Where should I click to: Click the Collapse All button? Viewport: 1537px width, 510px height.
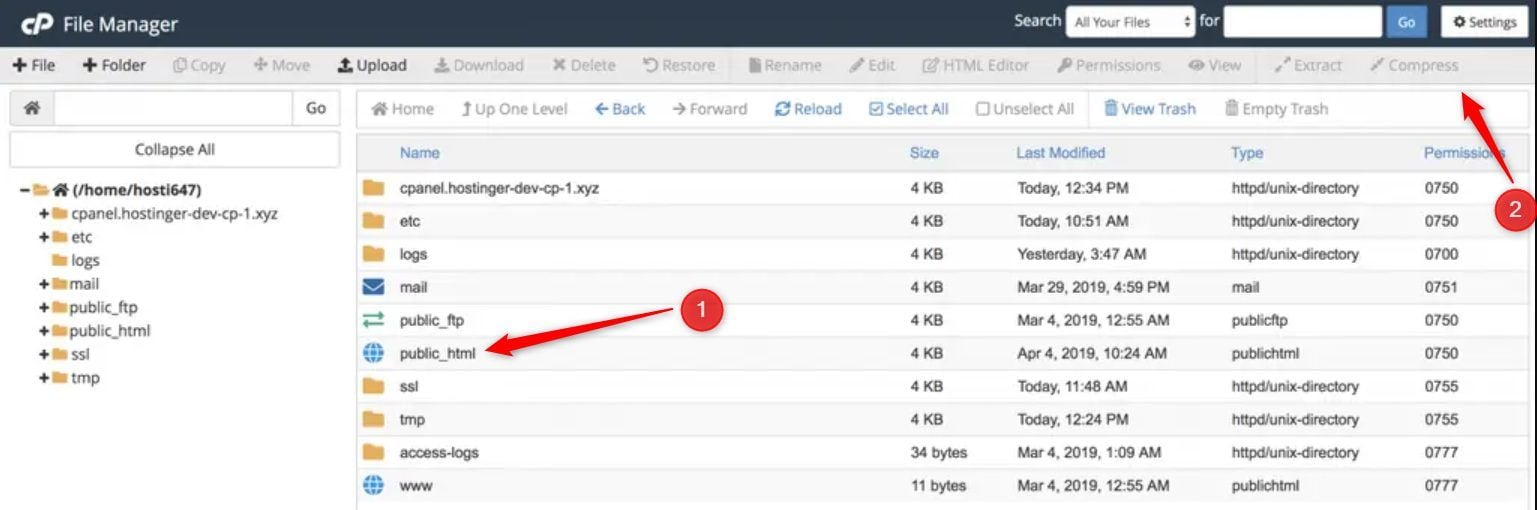(174, 149)
